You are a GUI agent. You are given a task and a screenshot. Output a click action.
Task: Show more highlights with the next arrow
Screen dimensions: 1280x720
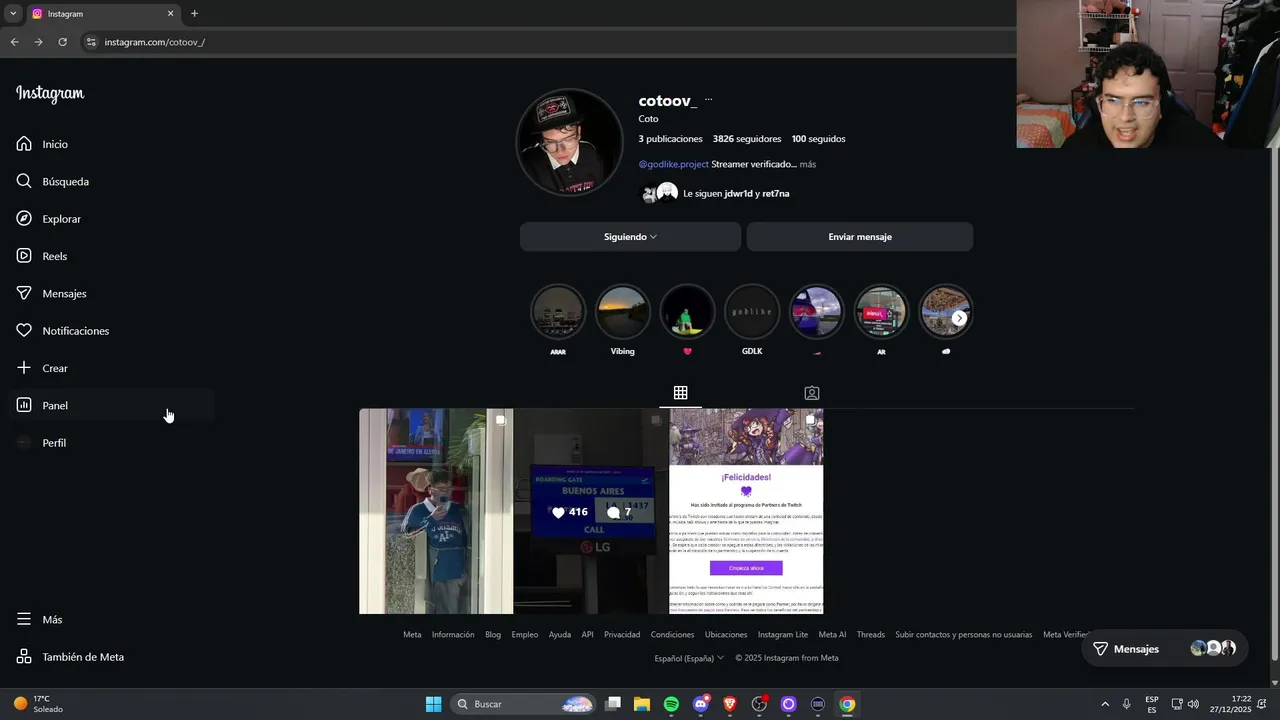pos(959,318)
